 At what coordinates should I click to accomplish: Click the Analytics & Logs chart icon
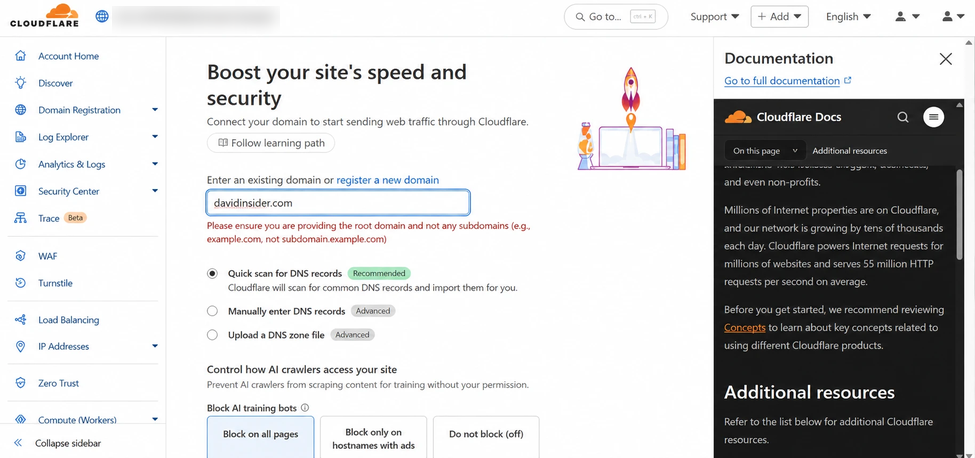pos(21,164)
